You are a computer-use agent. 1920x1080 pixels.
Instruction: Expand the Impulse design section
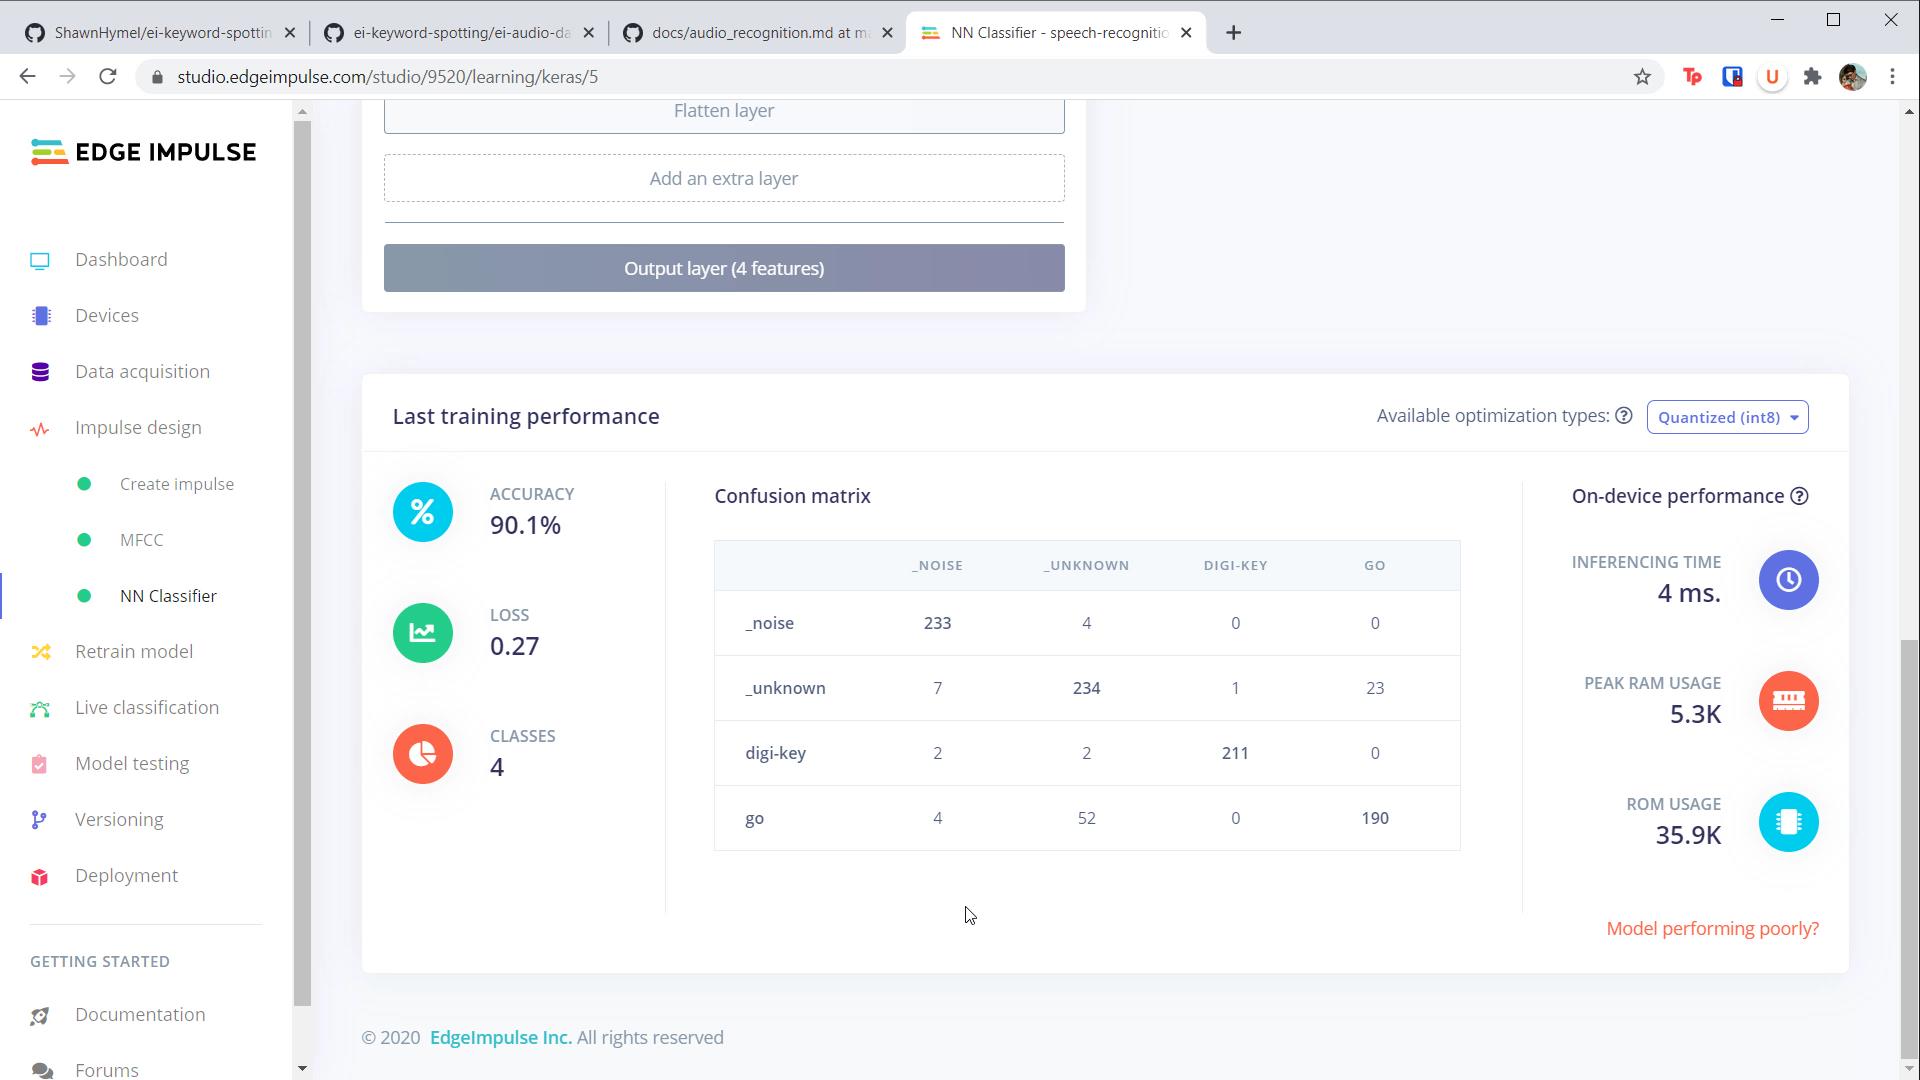[138, 428]
